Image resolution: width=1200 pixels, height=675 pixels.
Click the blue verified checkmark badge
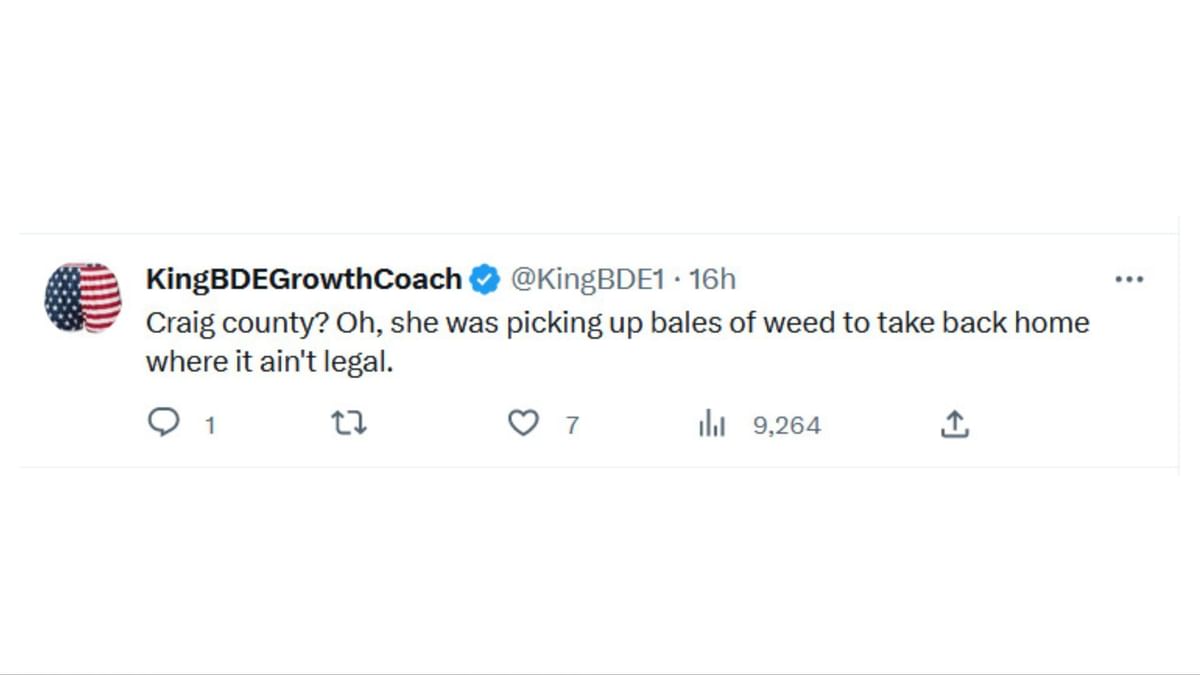[485, 279]
